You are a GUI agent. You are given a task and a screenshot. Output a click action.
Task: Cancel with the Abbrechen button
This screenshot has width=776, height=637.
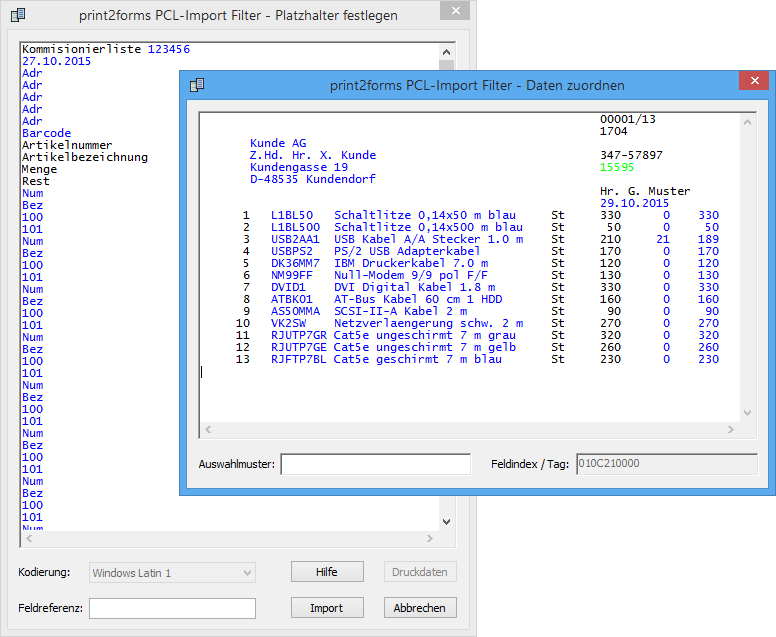420,608
